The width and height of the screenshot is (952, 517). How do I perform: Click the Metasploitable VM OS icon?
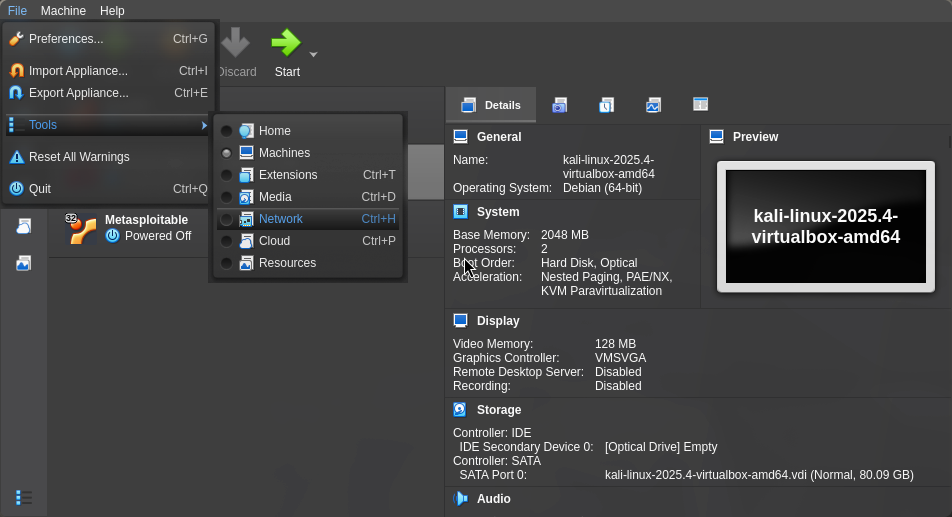[x=81, y=229]
